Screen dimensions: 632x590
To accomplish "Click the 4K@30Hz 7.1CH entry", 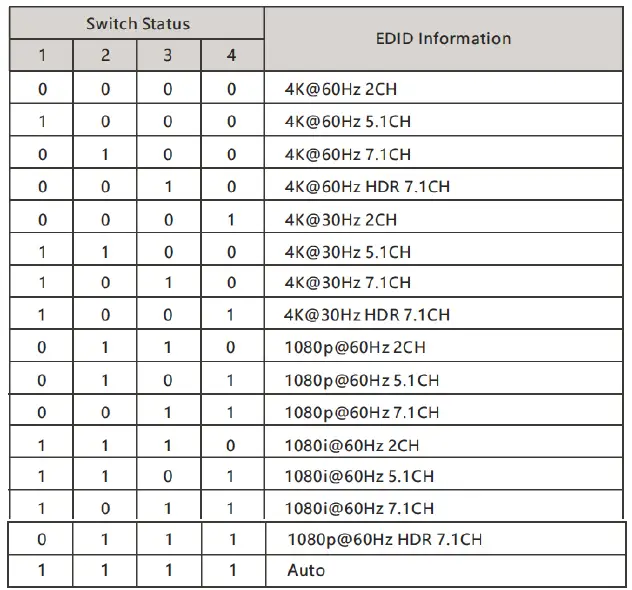I will pyautogui.click(x=347, y=283).
